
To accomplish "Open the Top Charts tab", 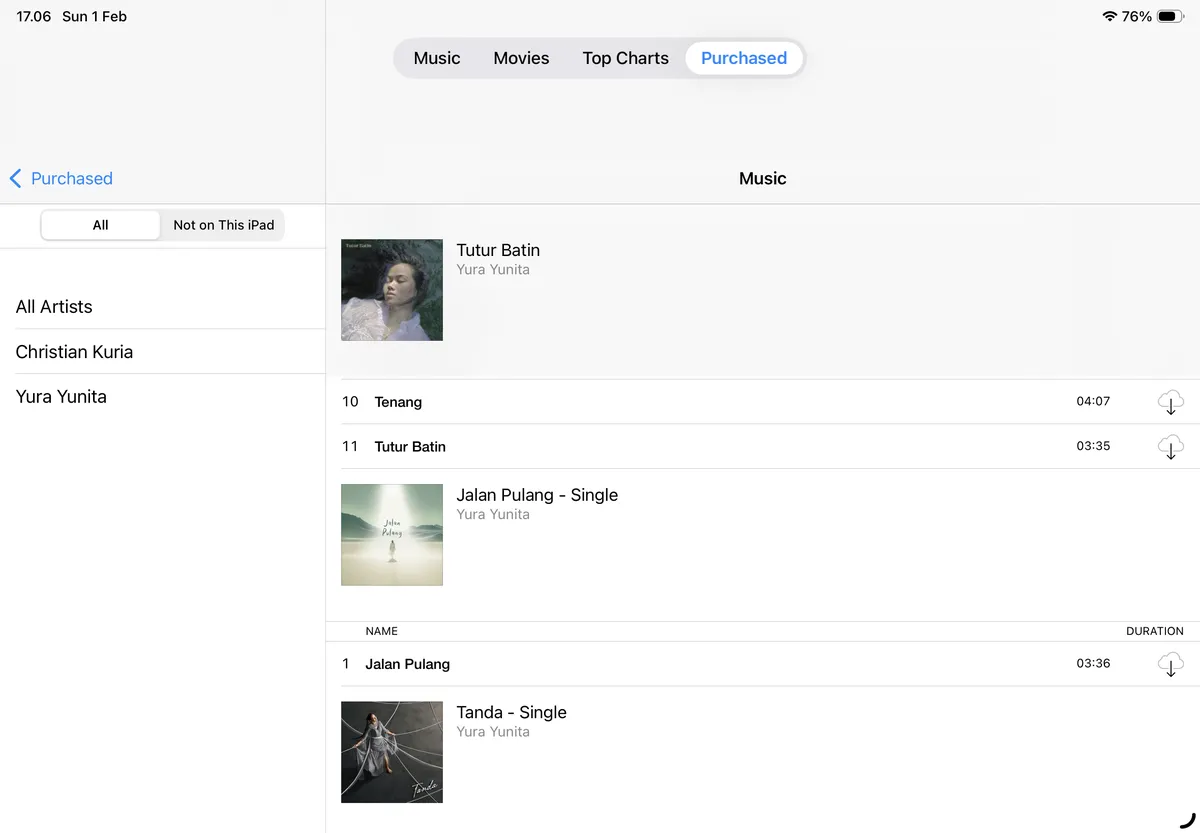I will (x=625, y=58).
